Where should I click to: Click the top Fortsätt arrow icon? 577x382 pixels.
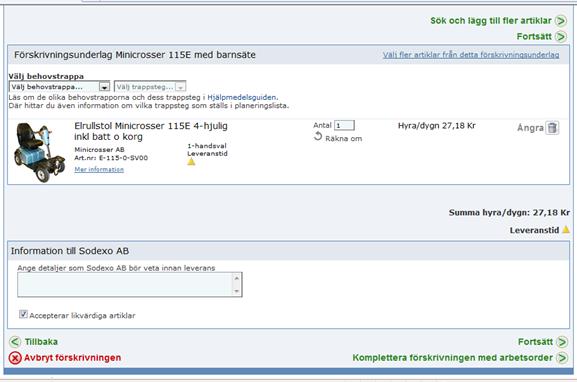(x=561, y=36)
